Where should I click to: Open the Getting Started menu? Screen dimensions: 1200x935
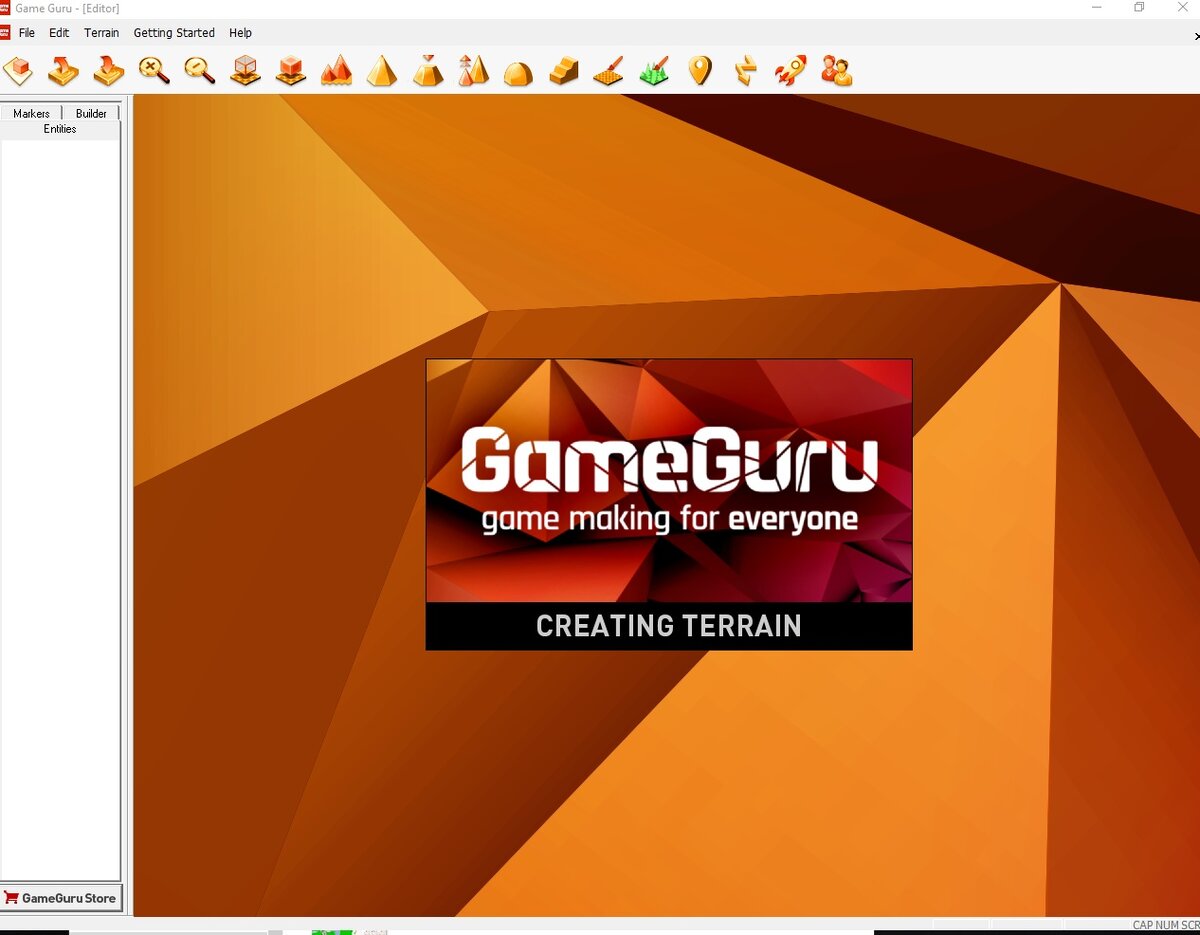pos(174,33)
